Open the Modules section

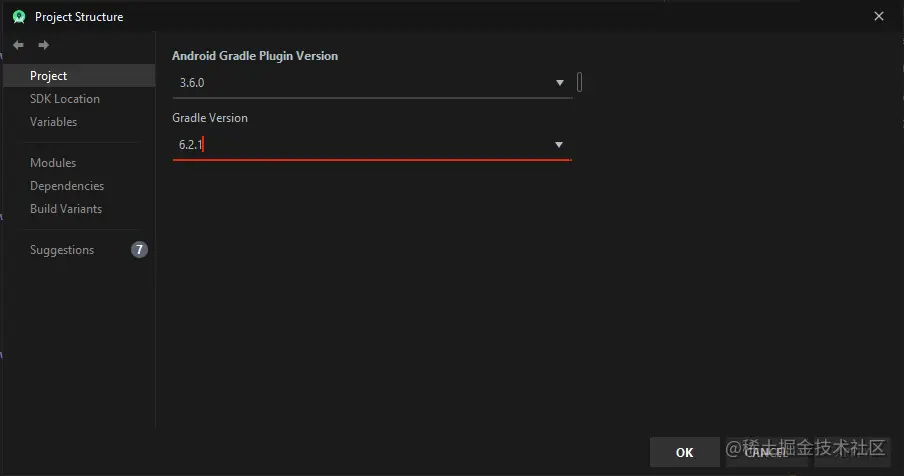click(53, 163)
